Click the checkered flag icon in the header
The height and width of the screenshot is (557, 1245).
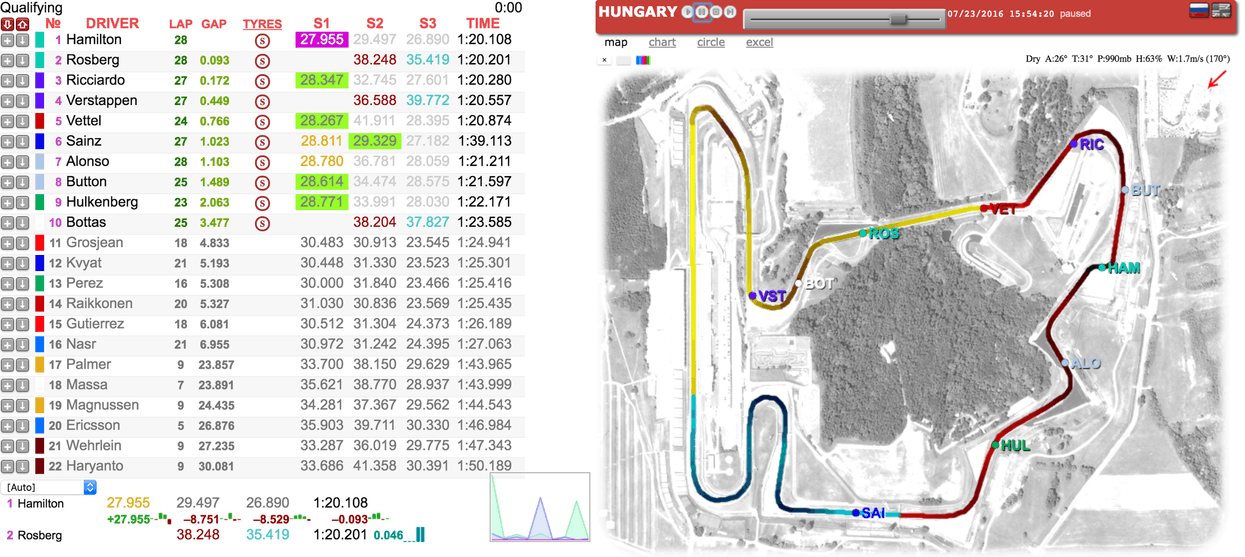pos(1220,11)
